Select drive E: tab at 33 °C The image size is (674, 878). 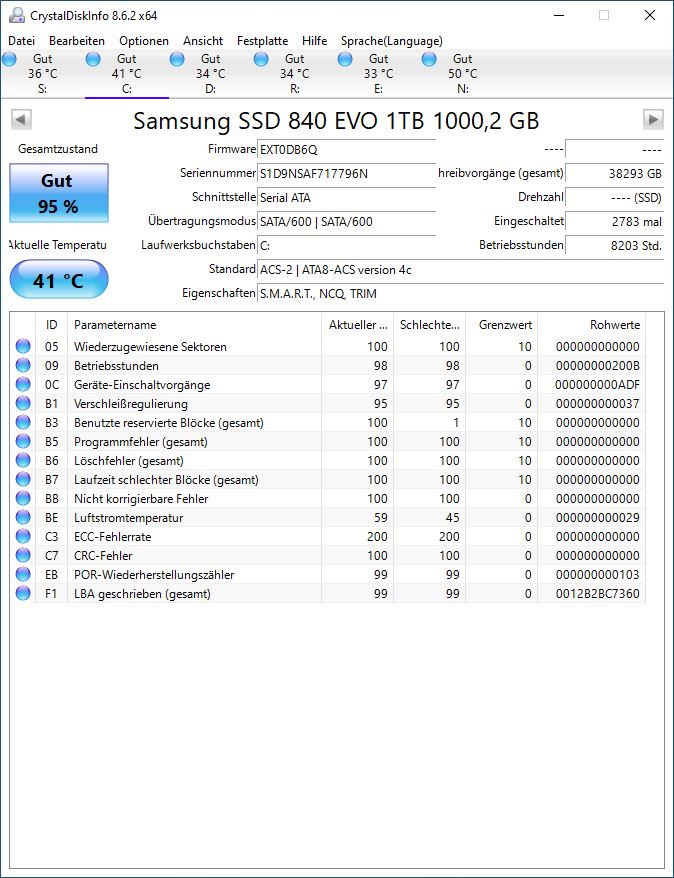coord(378,73)
